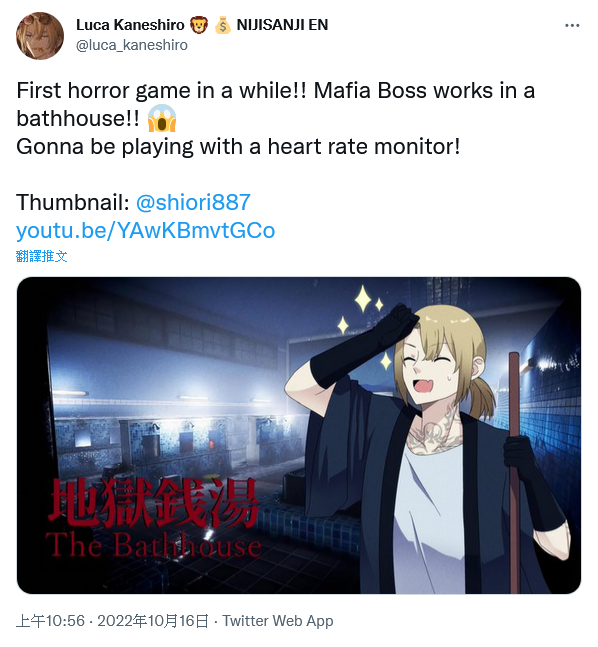This screenshot has height=647, width=598.
Task: Click the Twitter Web App source label
Action: click(278, 621)
